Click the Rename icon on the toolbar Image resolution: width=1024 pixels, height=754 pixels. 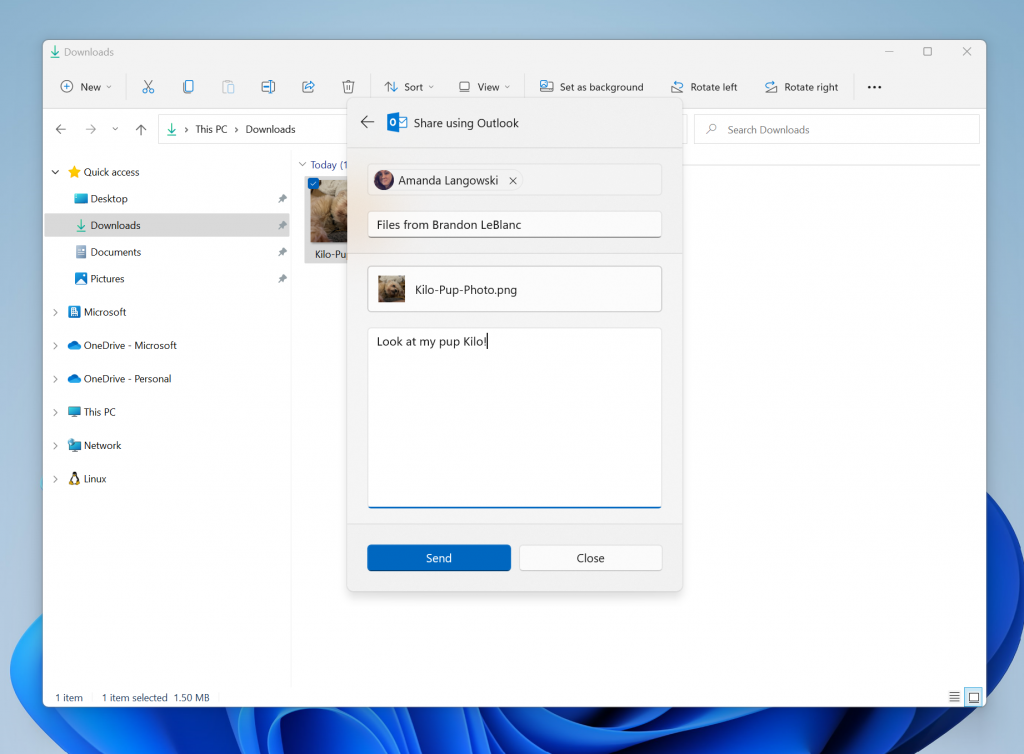pyautogui.click(x=268, y=87)
